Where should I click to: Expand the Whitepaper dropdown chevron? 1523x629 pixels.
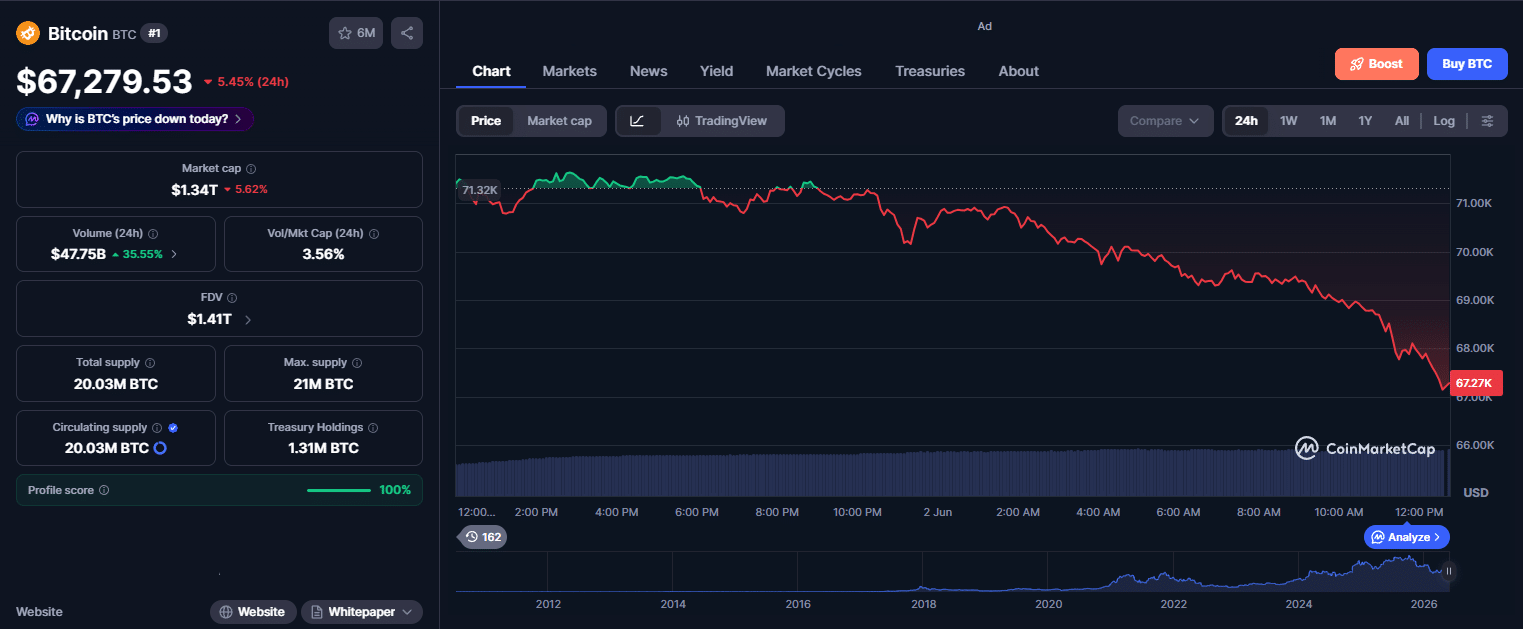tap(408, 612)
